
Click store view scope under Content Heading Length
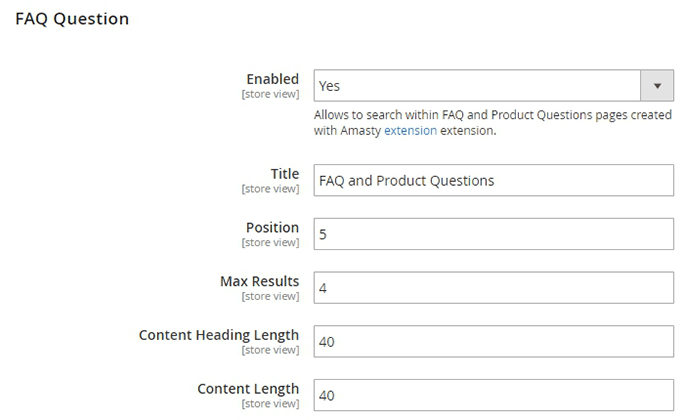point(270,351)
